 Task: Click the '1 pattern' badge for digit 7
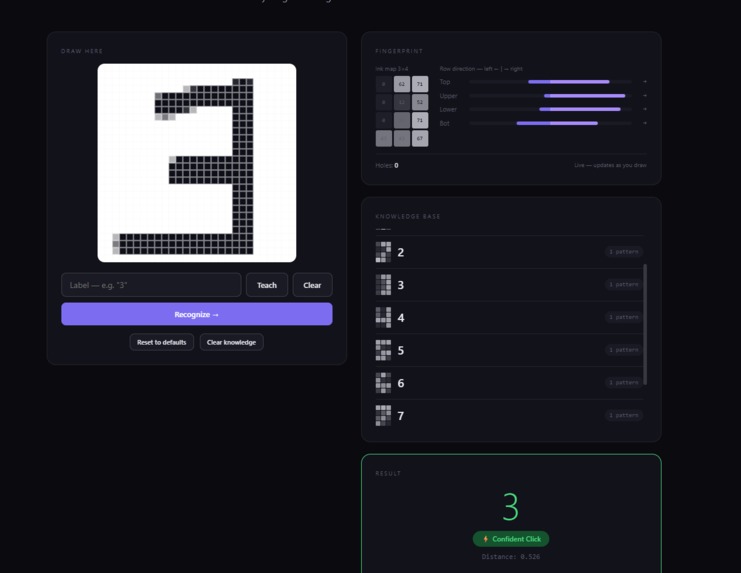coord(624,415)
